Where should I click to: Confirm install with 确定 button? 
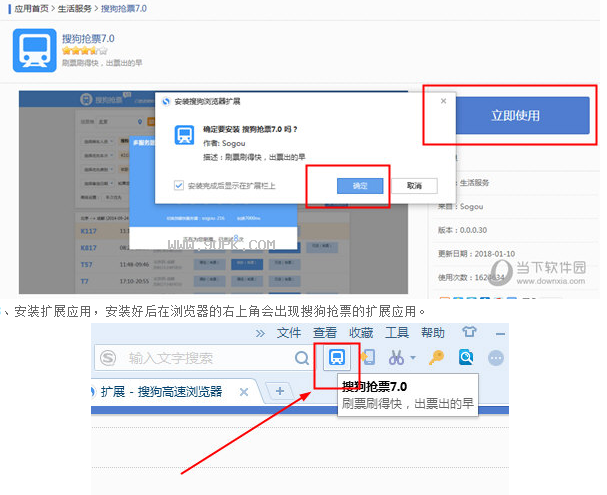click(360, 186)
